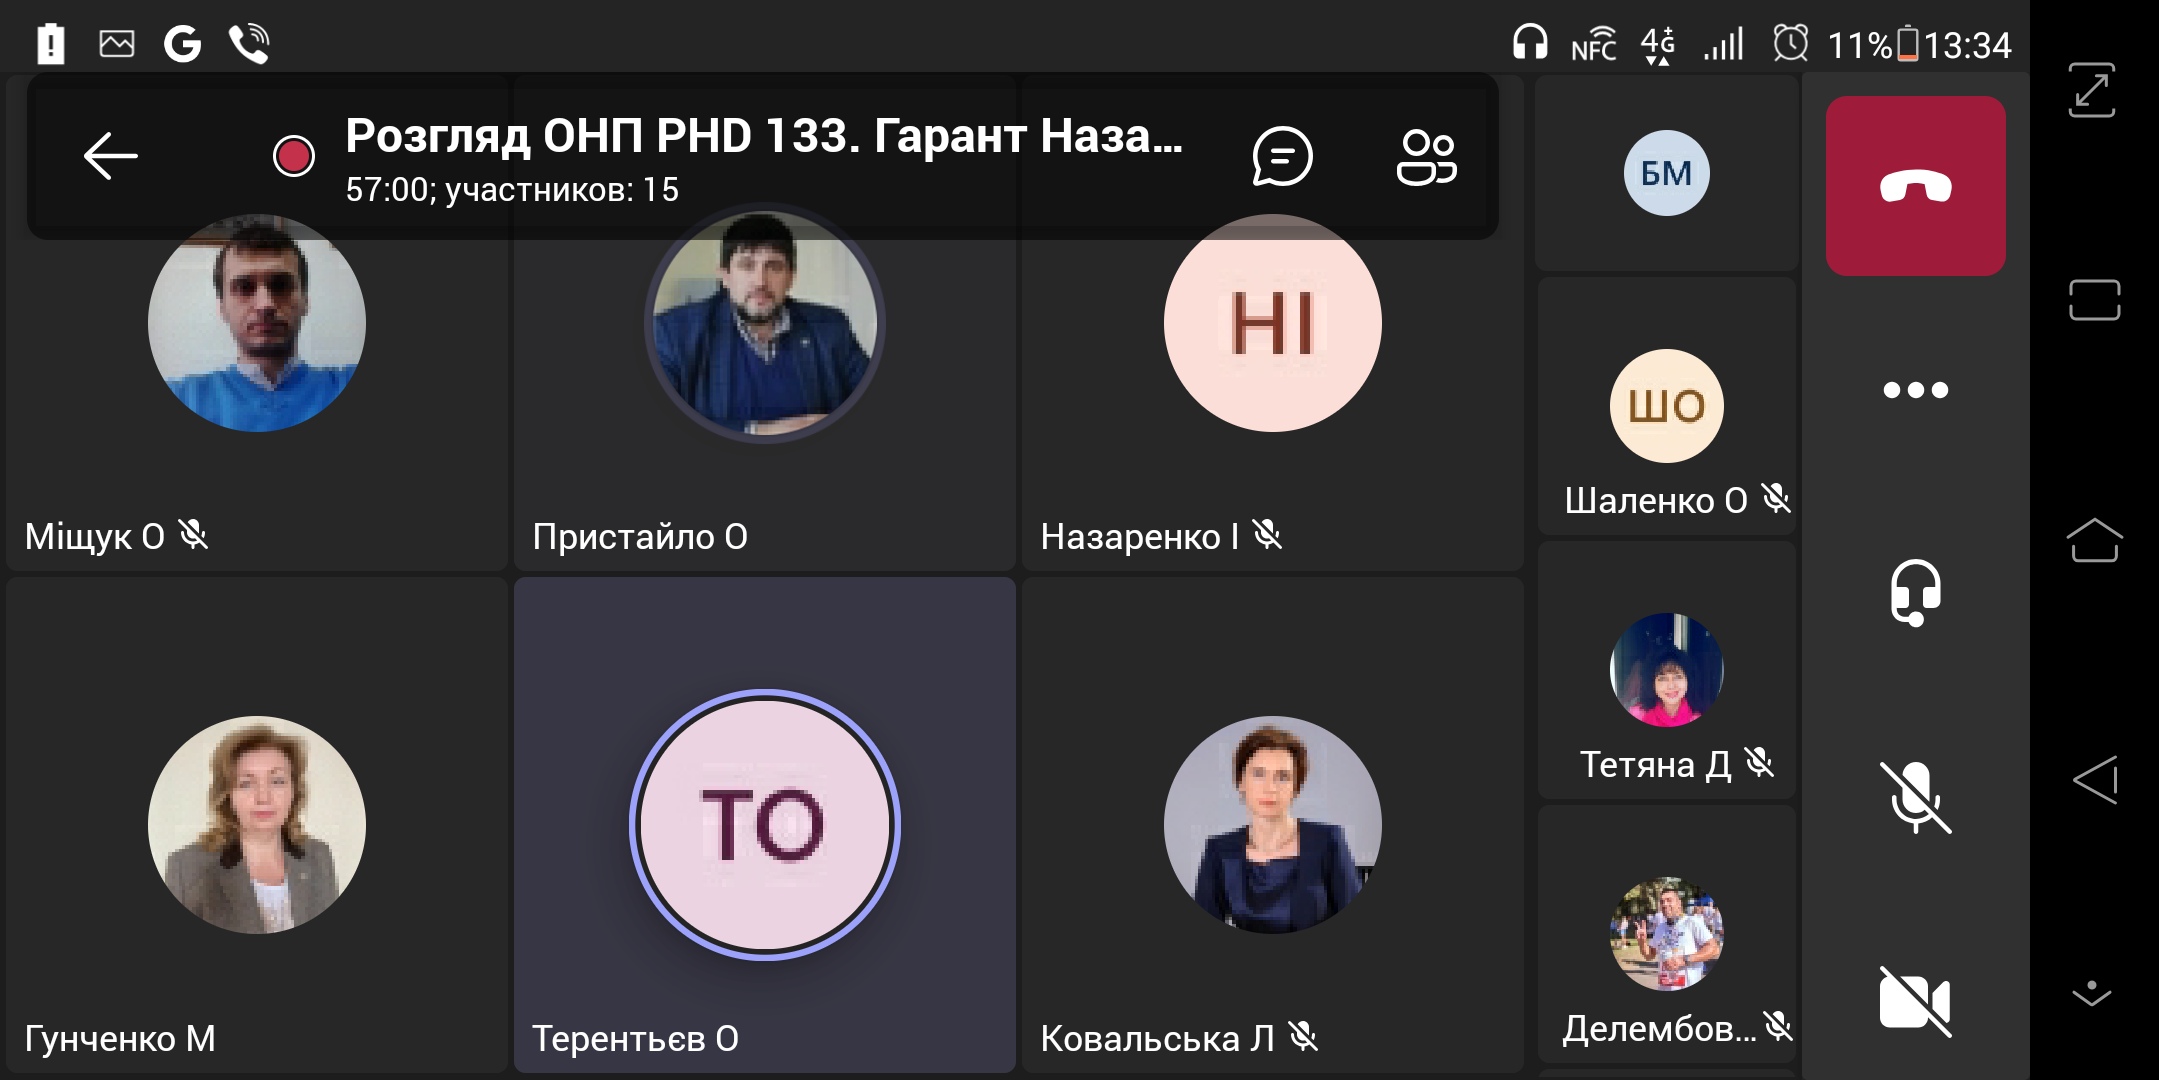Tap the recording indicator red dot

pos(294,157)
